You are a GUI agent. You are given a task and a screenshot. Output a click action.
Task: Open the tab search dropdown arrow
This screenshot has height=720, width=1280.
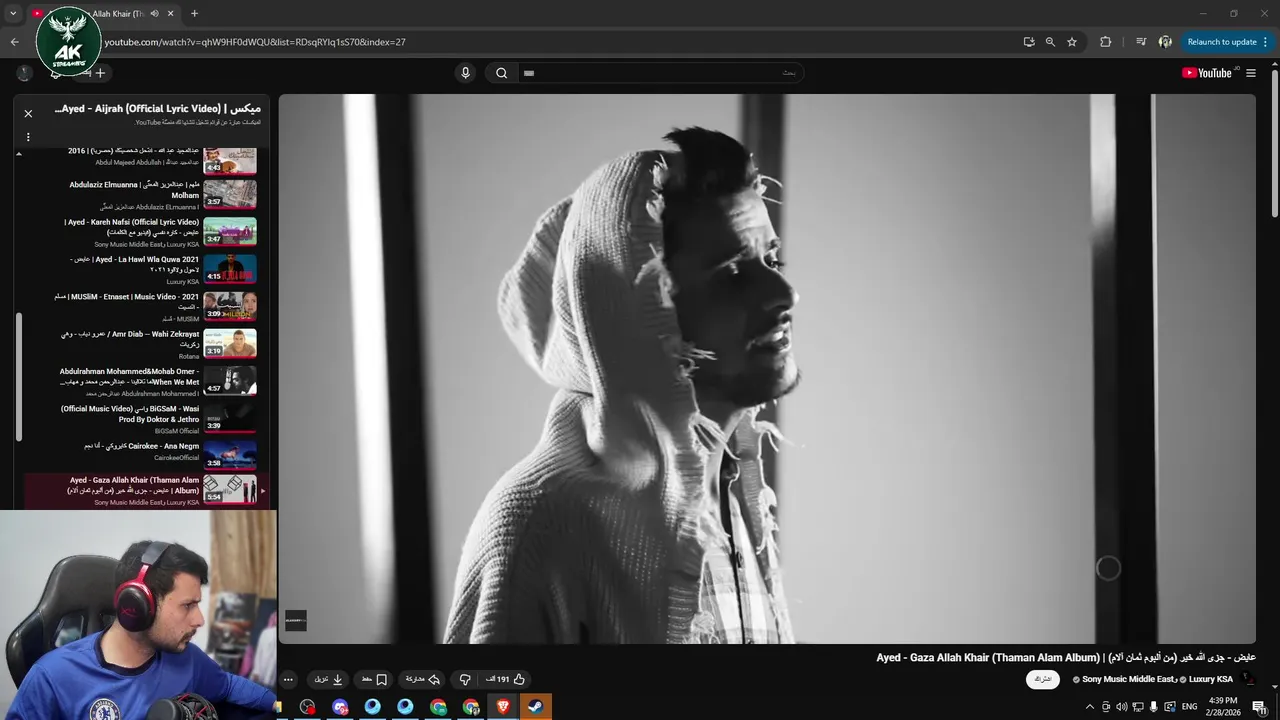click(13, 14)
